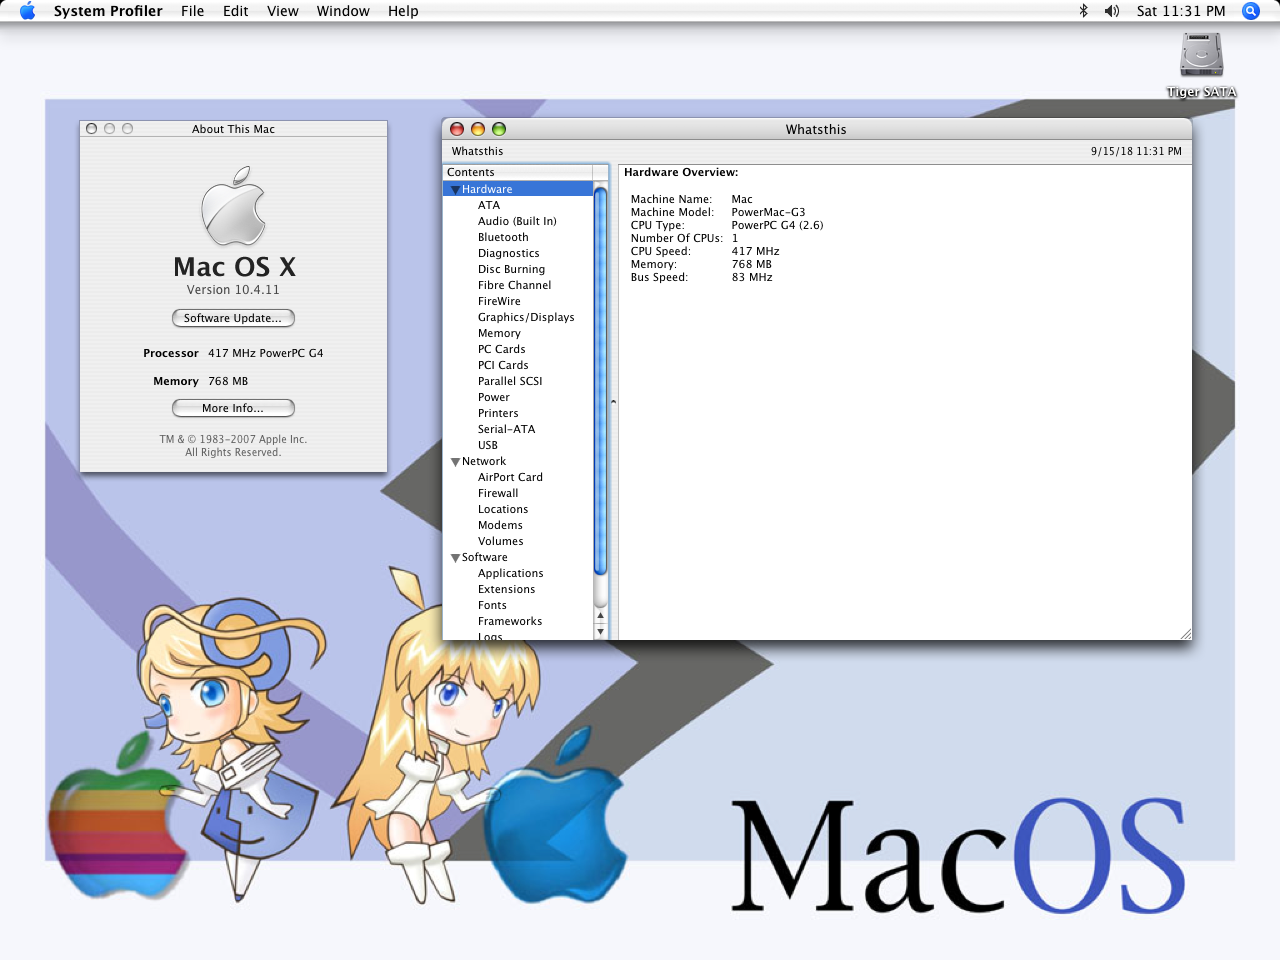The width and height of the screenshot is (1280, 960).
Task: Click the Bluetooth status icon in menu bar
Action: tap(1083, 11)
